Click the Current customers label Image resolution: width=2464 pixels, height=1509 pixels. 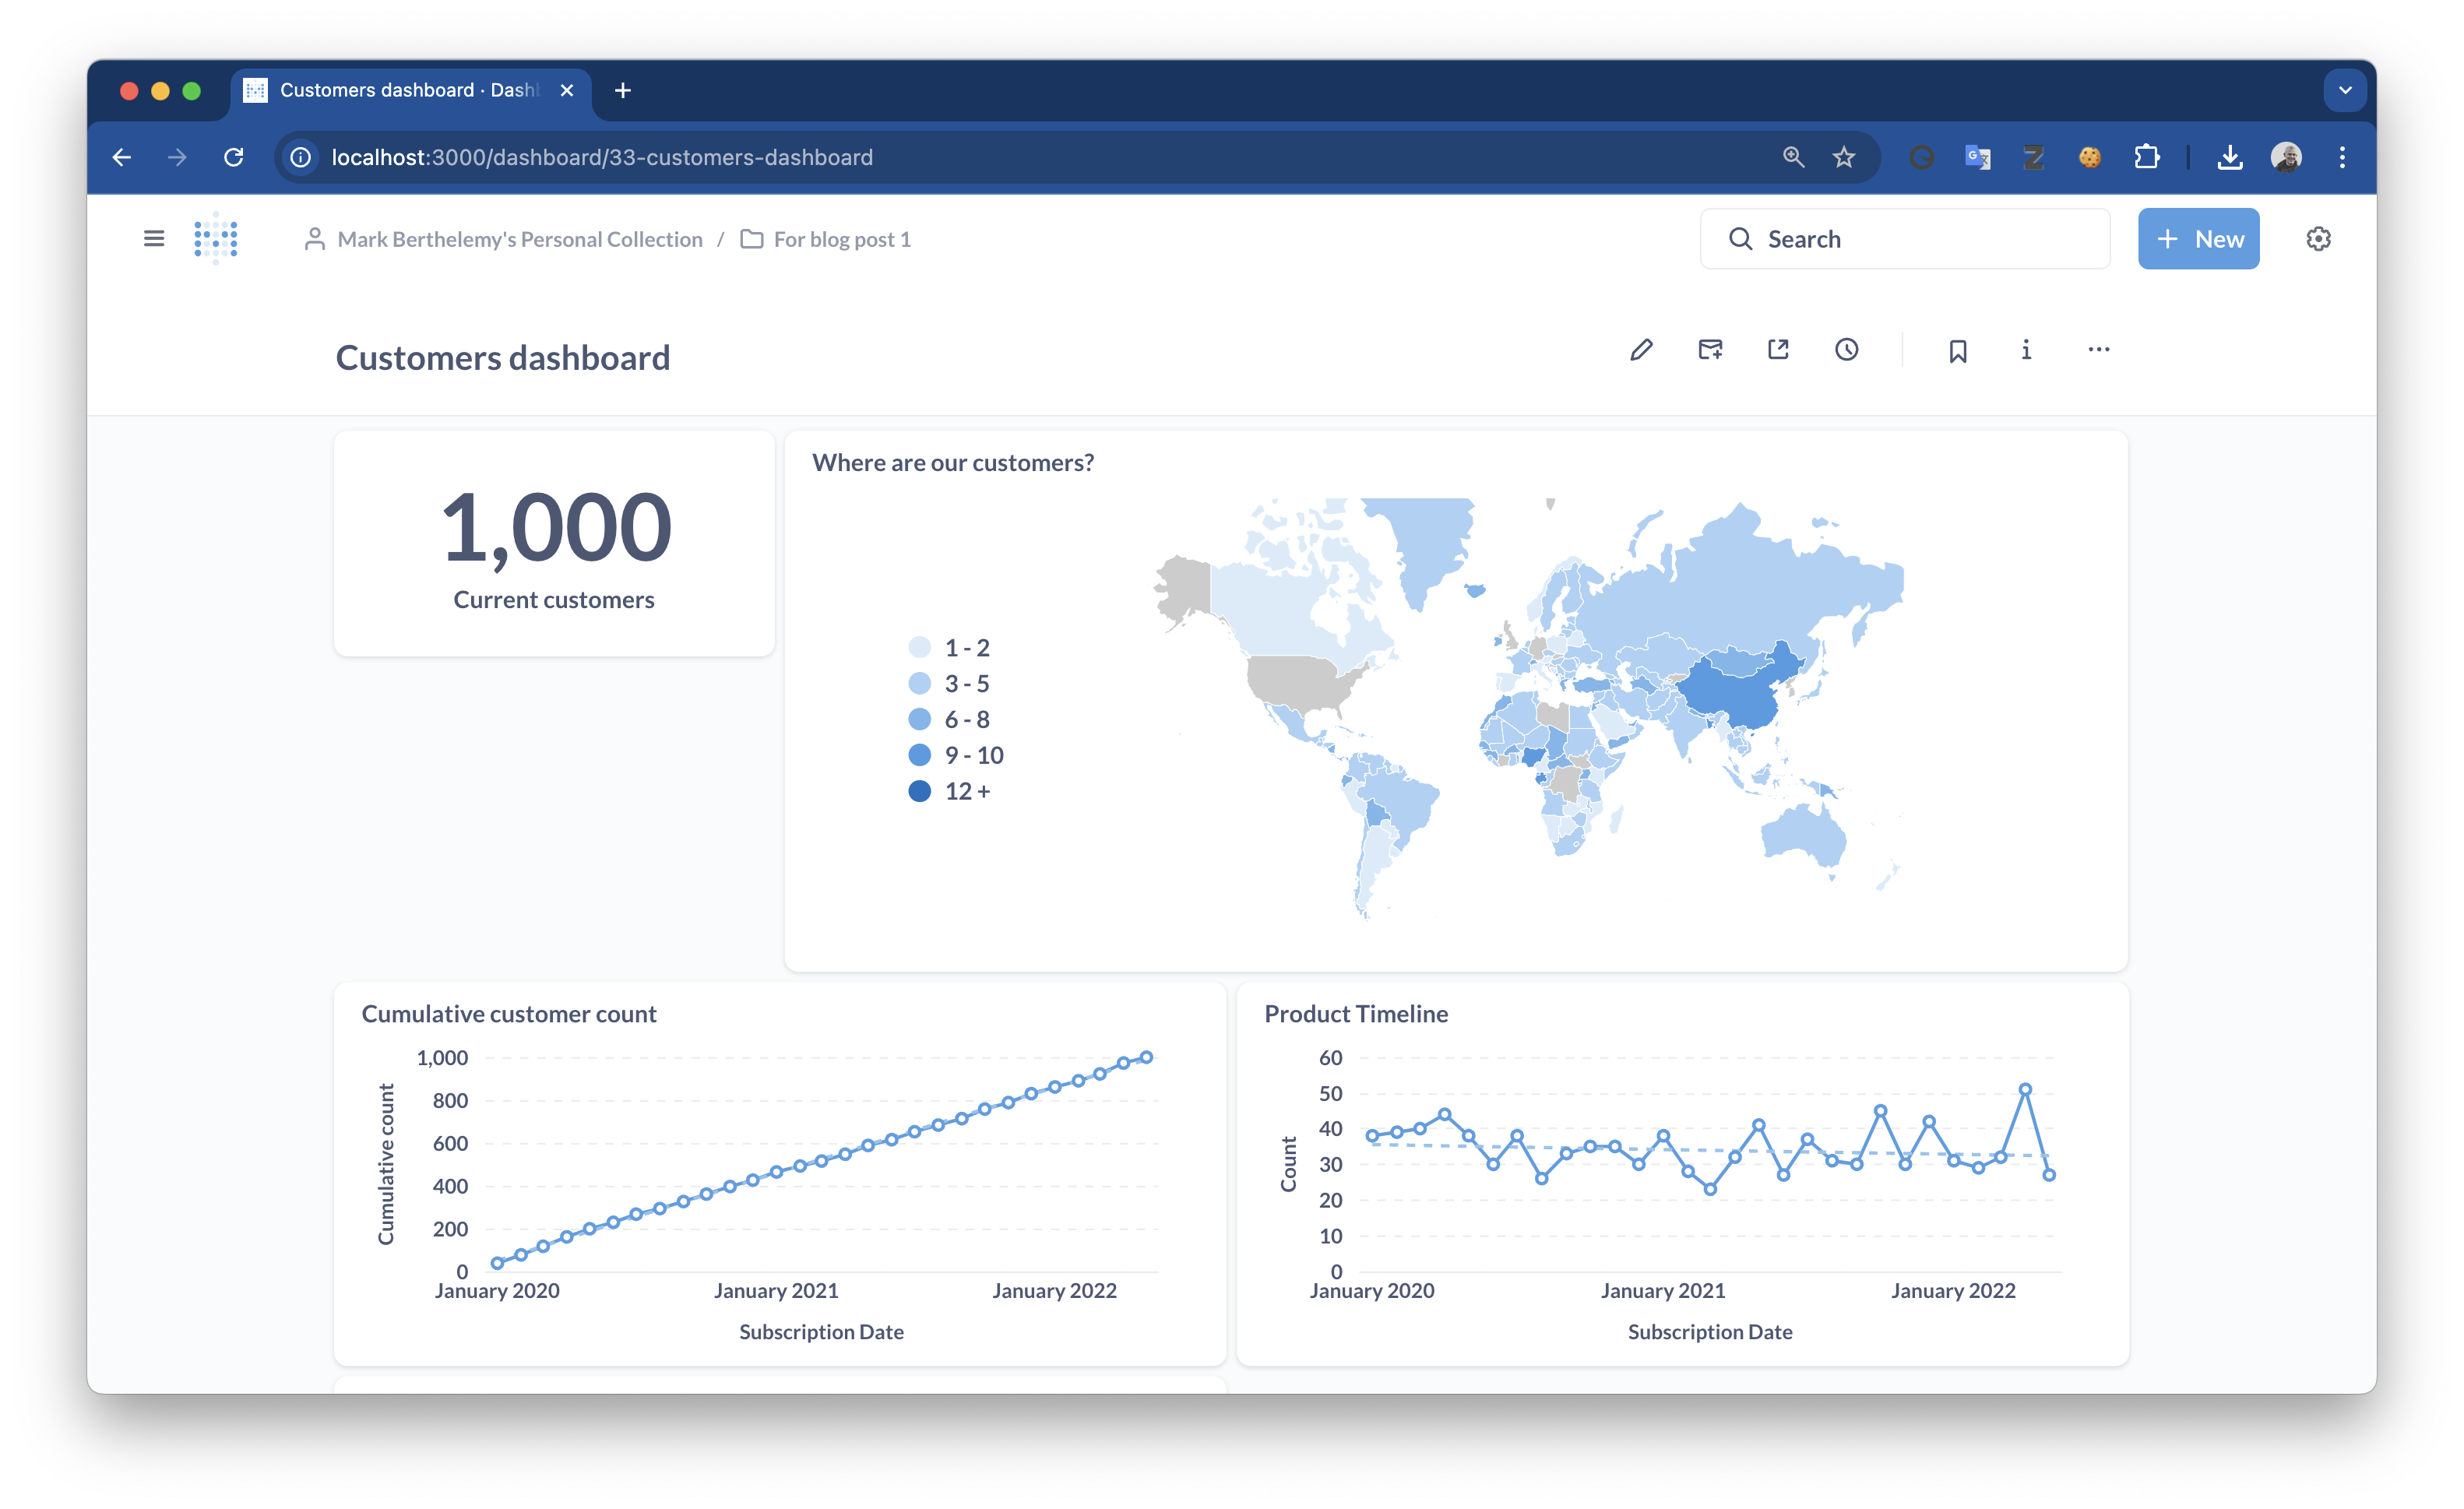(554, 599)
